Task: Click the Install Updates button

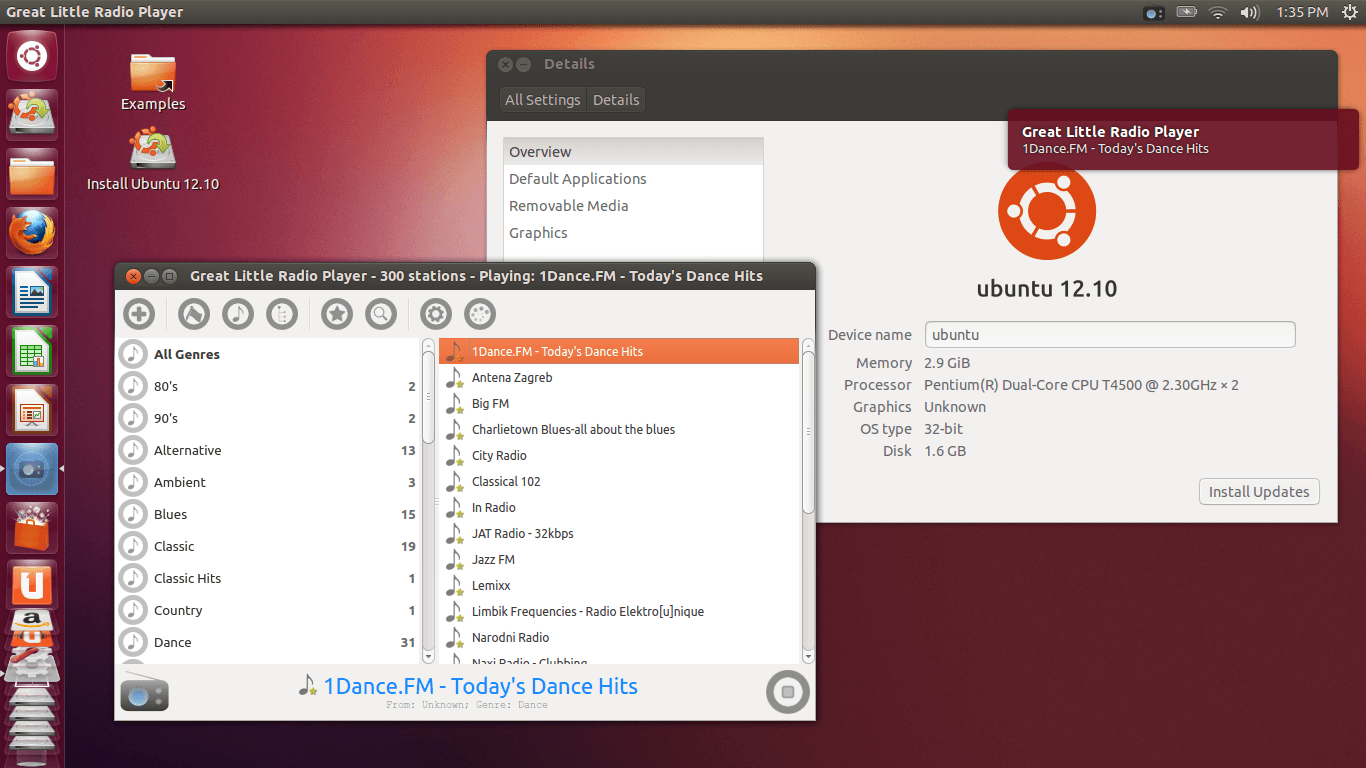Action: (1259, 492)
